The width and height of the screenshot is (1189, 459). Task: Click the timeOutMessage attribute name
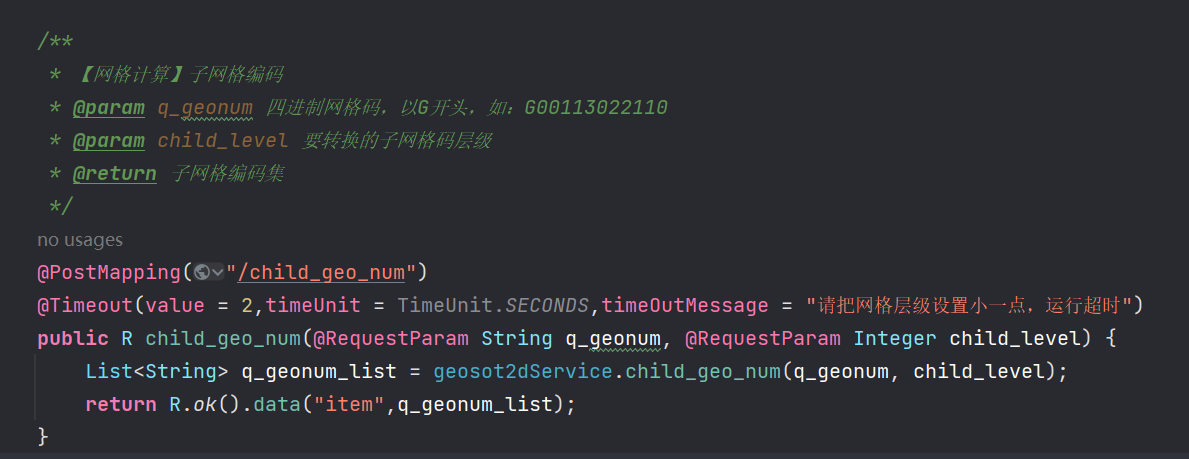point(685,305)
